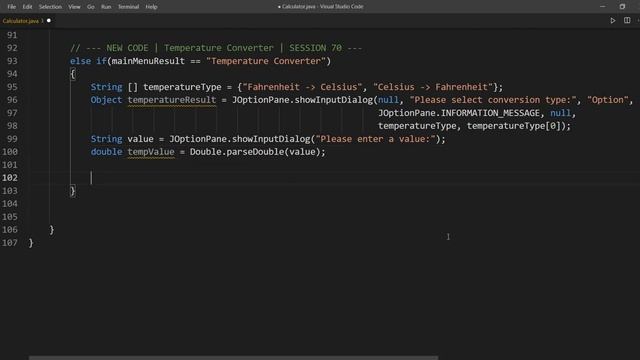Click the double keyword on line 100
640x360 pixels.
tap(106, 152)
